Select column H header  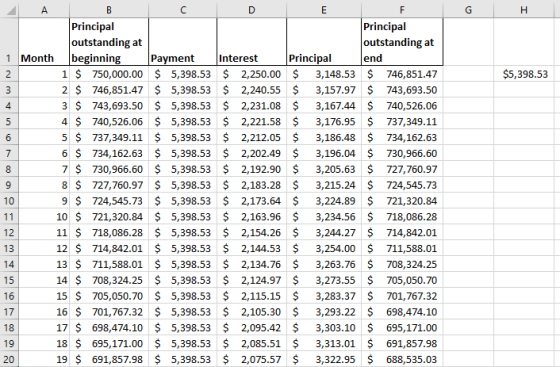coord(524,10)
